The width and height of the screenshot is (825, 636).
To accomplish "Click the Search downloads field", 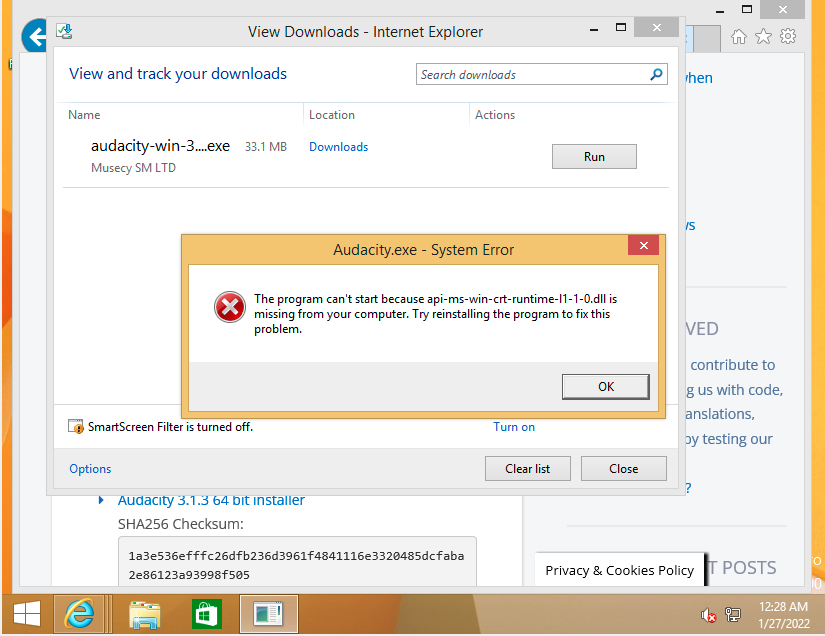I will point(541,75).
